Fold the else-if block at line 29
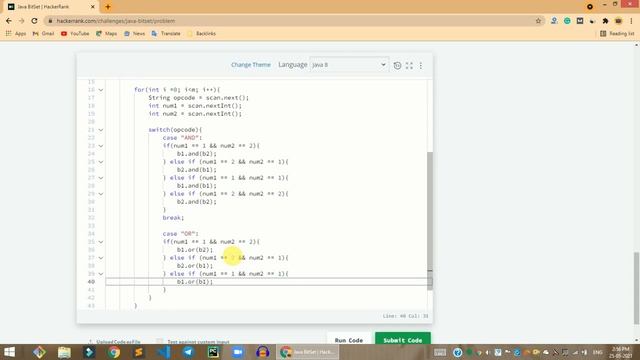Screen dimensions: 640x360 [x=101, y=194]
